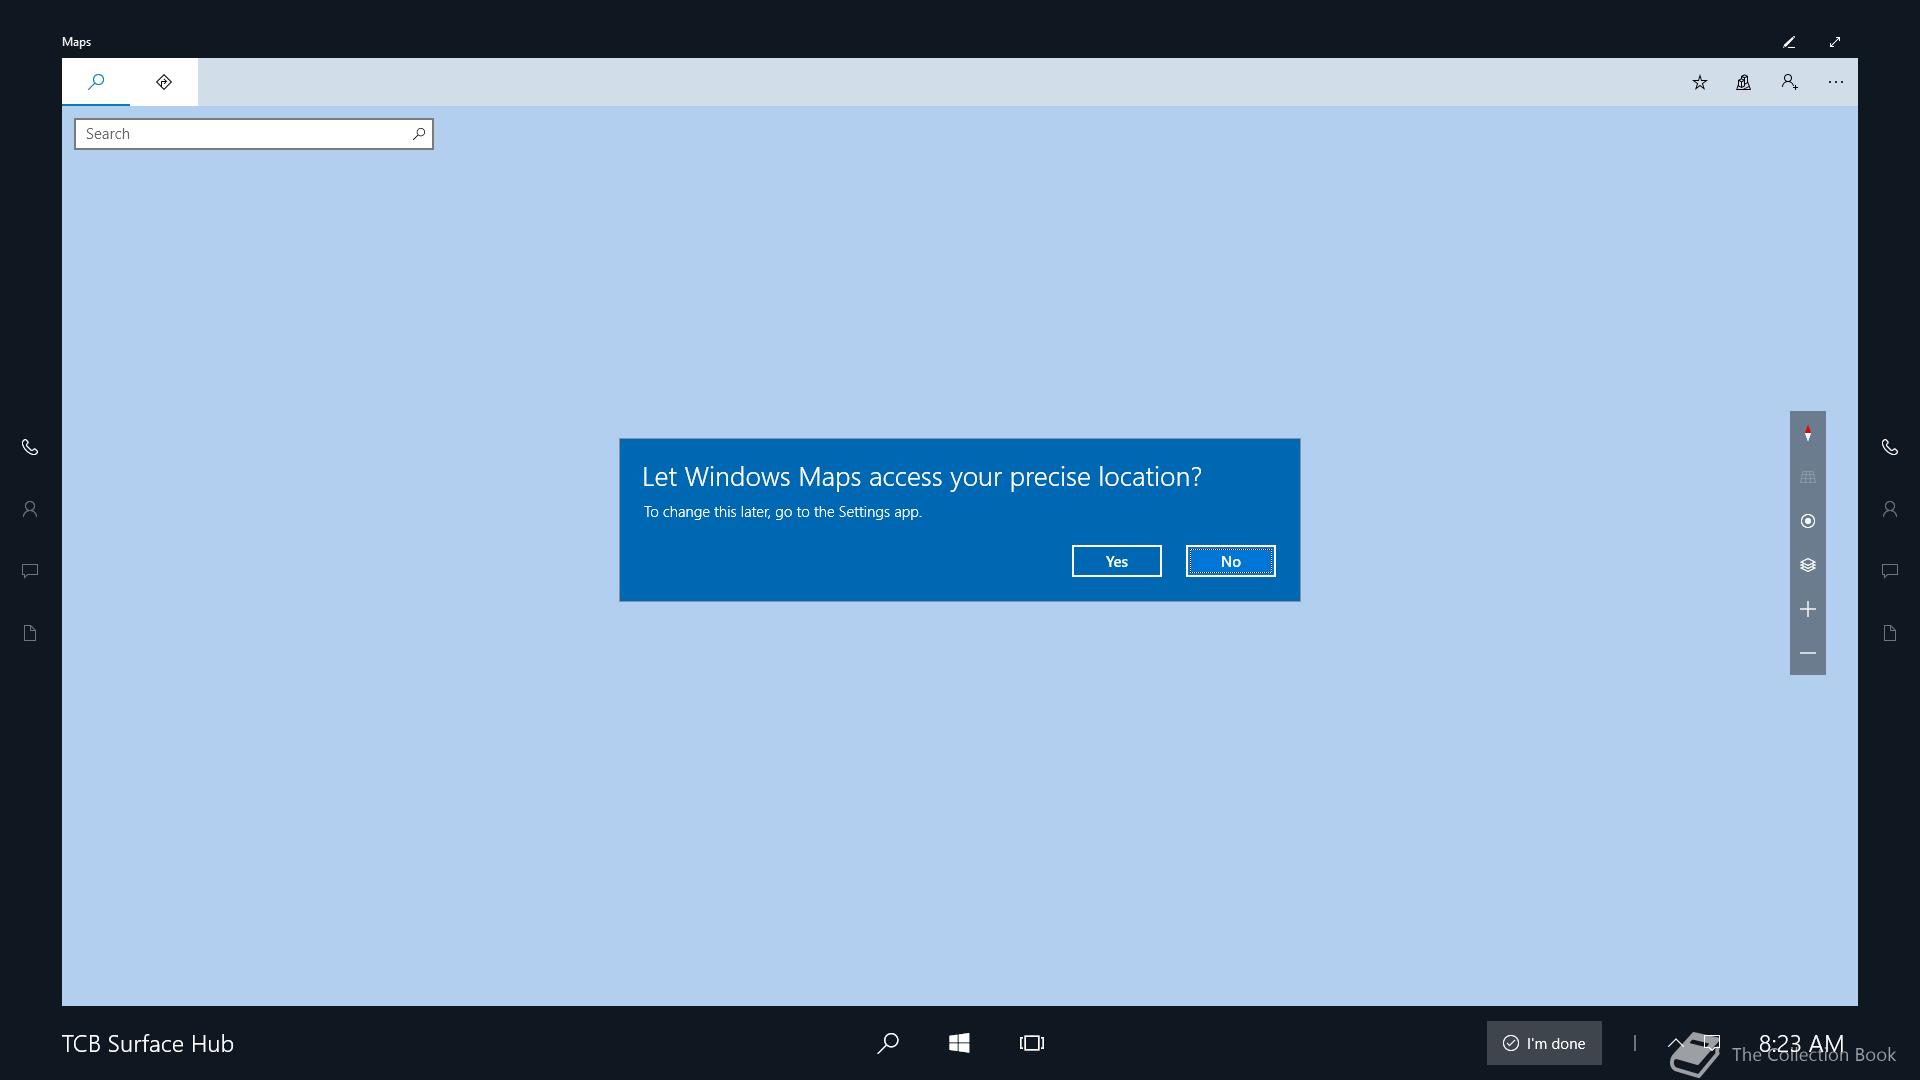Click the expand fullscreen arrow icon
Viewport: 1920px width, 1080px height.
[x=1835, y=42]
